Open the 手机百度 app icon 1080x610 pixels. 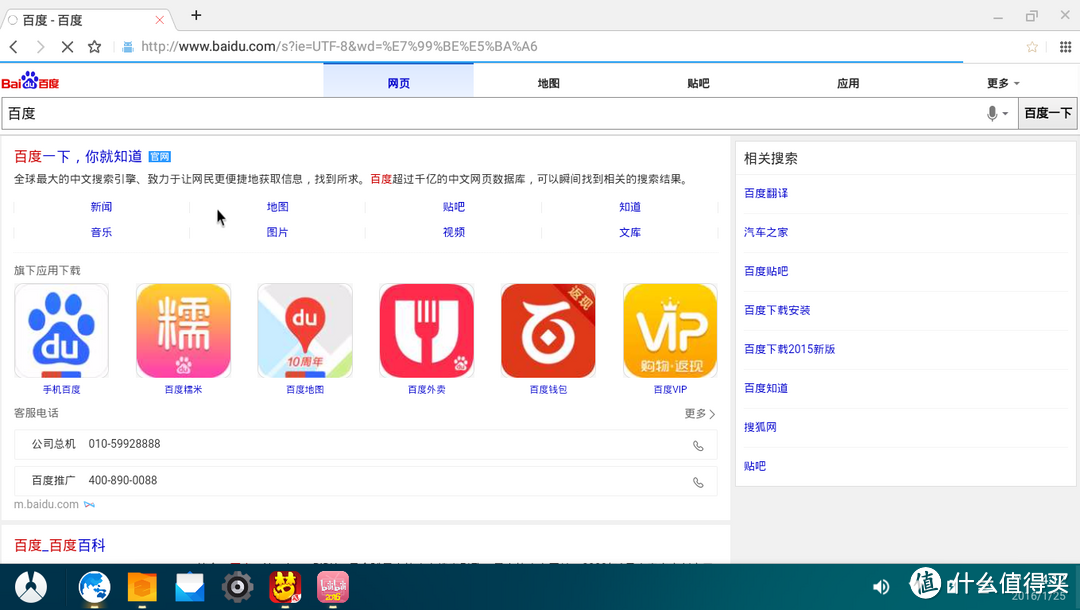click(x=61, y=331)
